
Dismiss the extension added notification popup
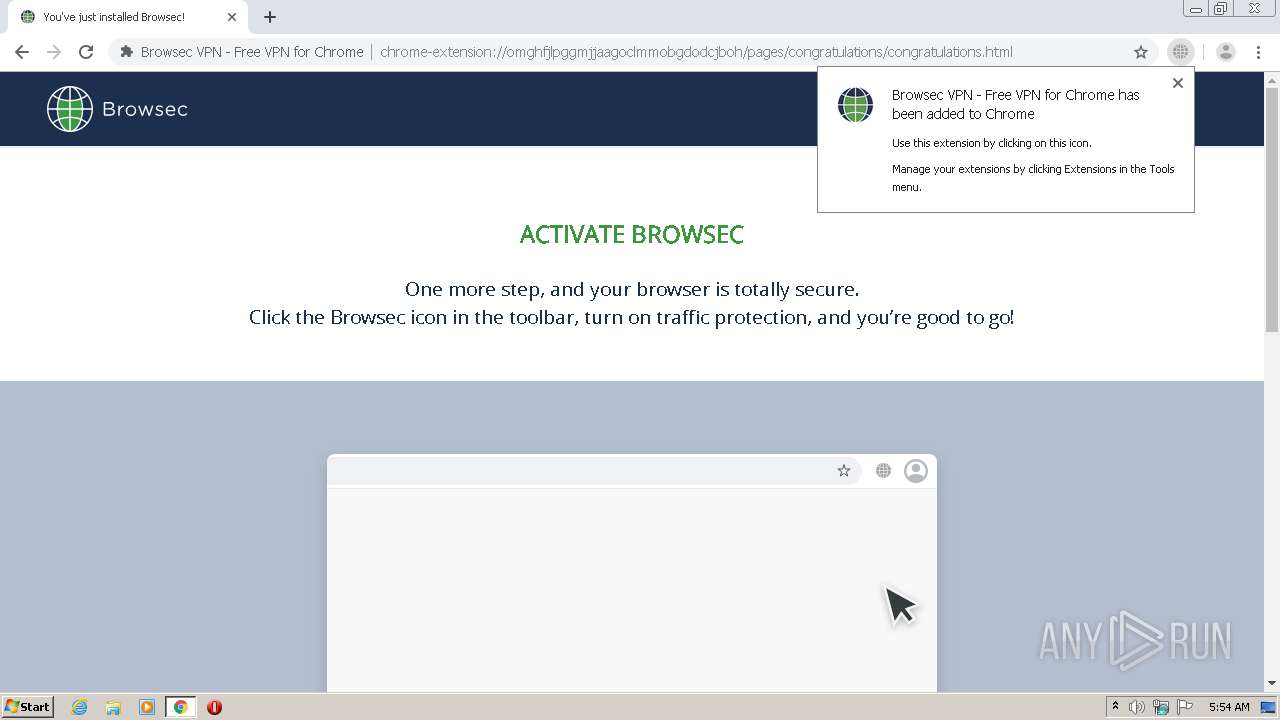pos(1178,83)
